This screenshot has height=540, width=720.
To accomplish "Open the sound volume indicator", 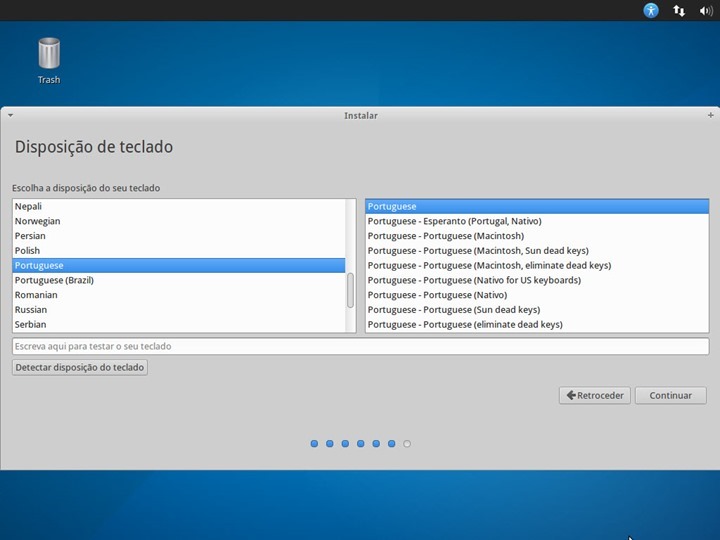I will coord(706,10).
